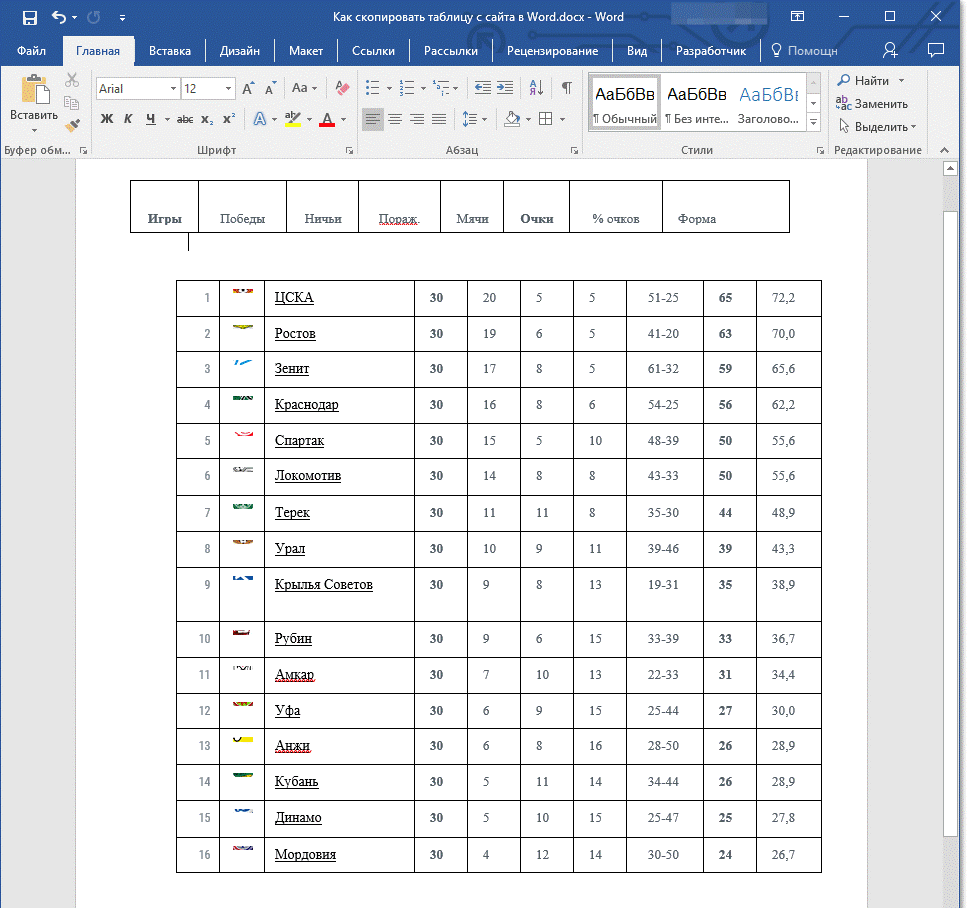
Task: Toggle bold formatting (Ж)
Action: tap(107, 119)
